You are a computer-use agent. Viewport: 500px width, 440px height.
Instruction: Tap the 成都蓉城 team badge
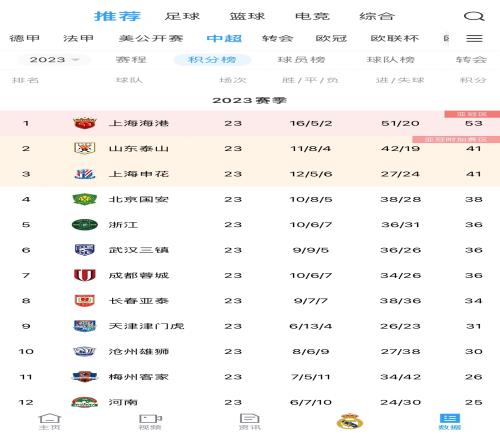(x=84, y=275)
